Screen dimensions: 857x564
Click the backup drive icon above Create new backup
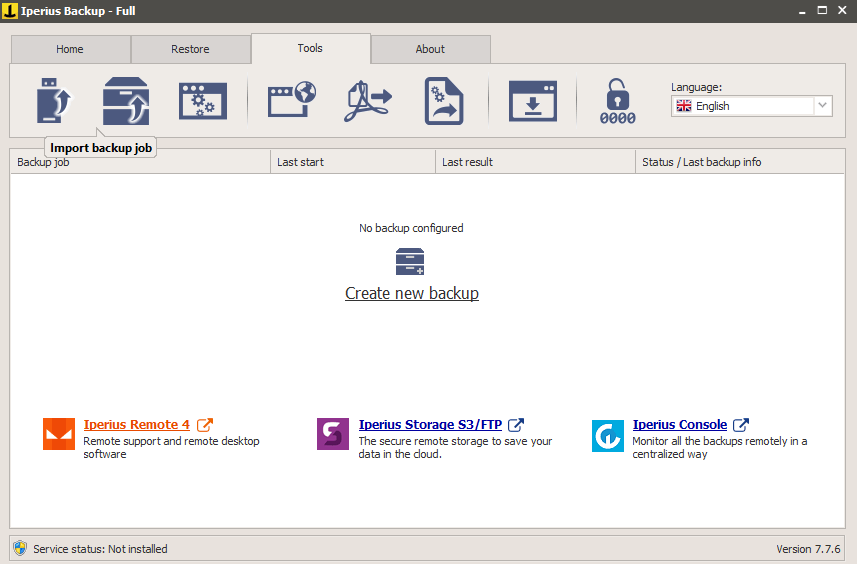click(x=410, y=262)
